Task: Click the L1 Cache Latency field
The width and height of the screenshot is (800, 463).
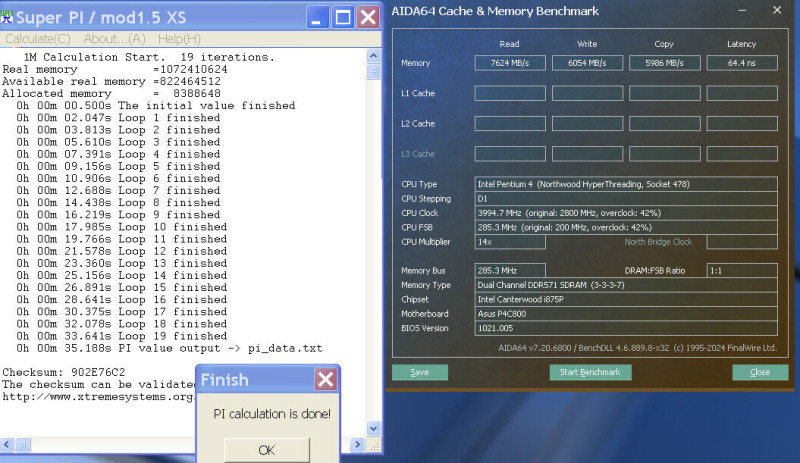Action: 742,93
